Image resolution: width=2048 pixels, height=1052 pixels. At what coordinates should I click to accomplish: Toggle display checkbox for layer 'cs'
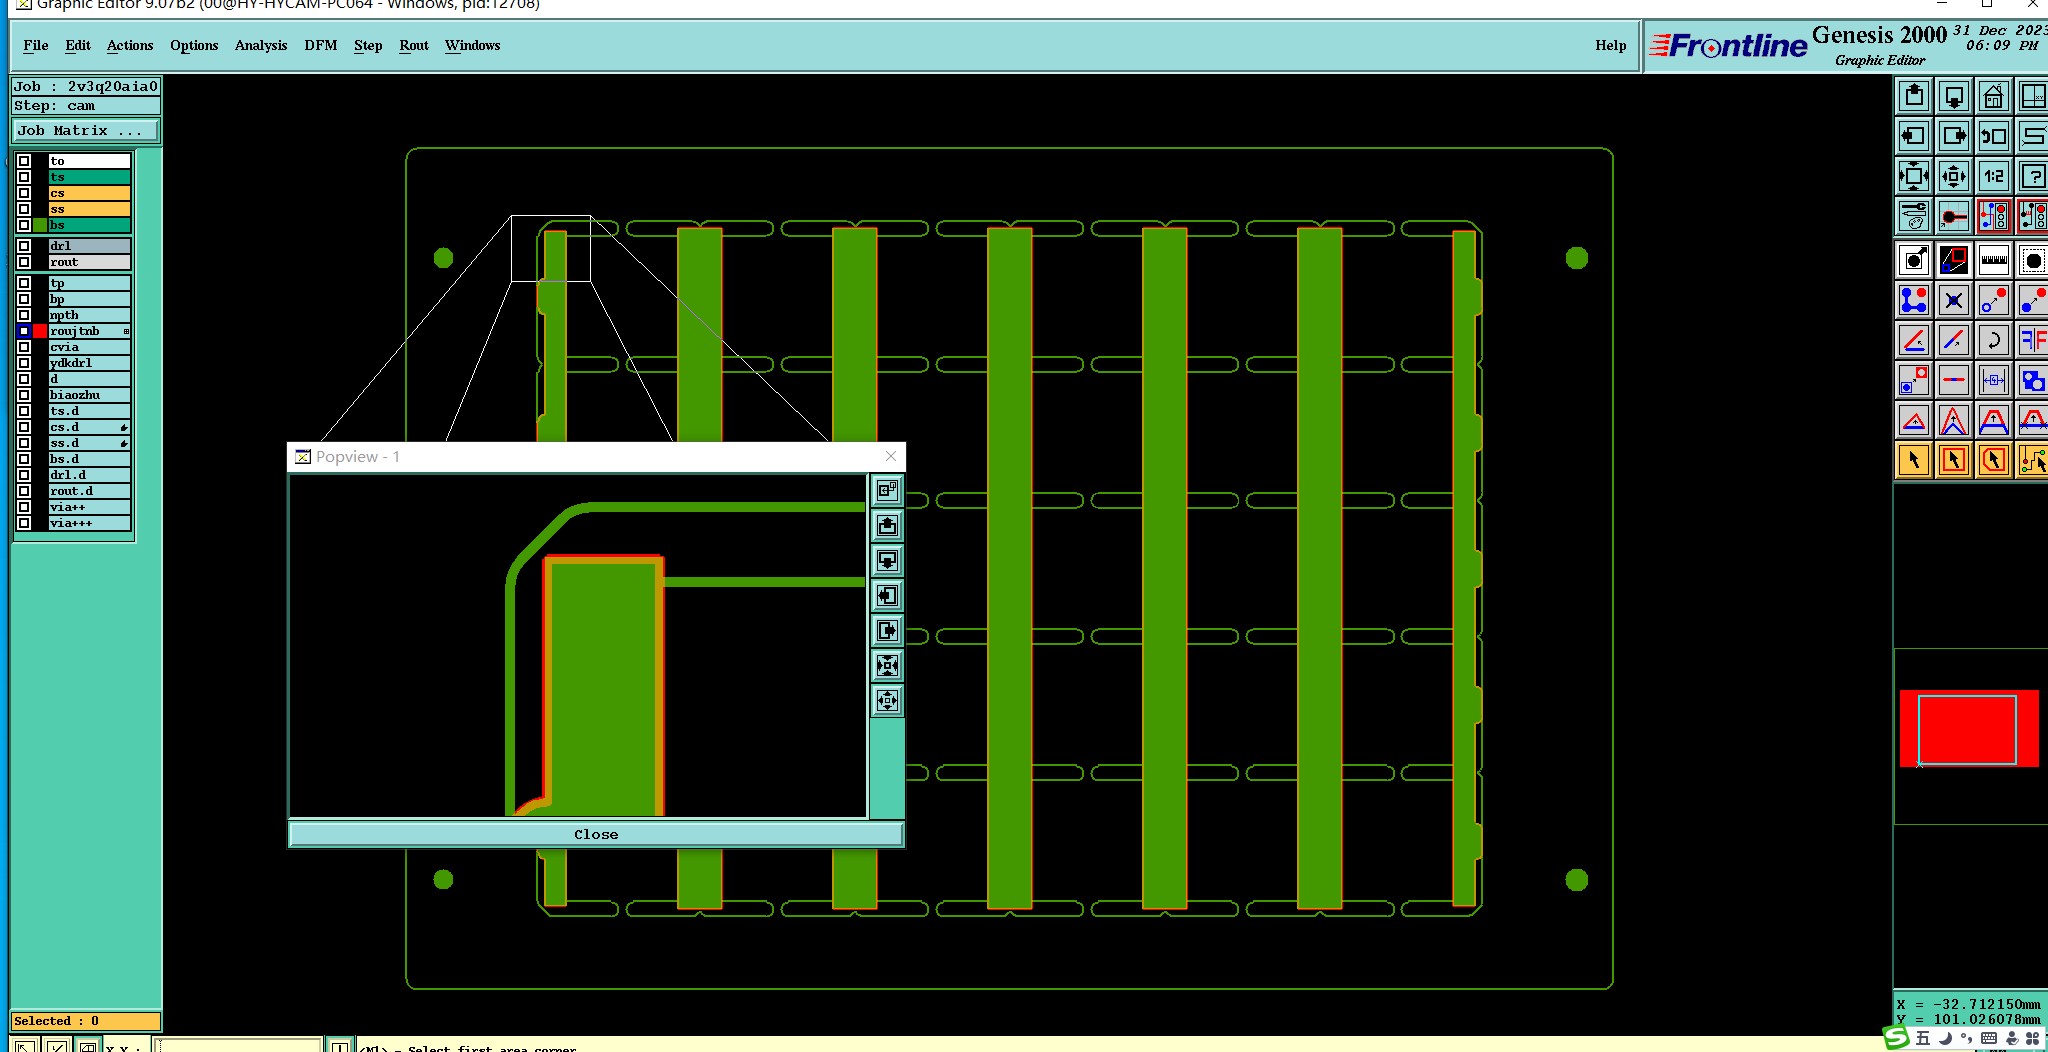(24, 193)
